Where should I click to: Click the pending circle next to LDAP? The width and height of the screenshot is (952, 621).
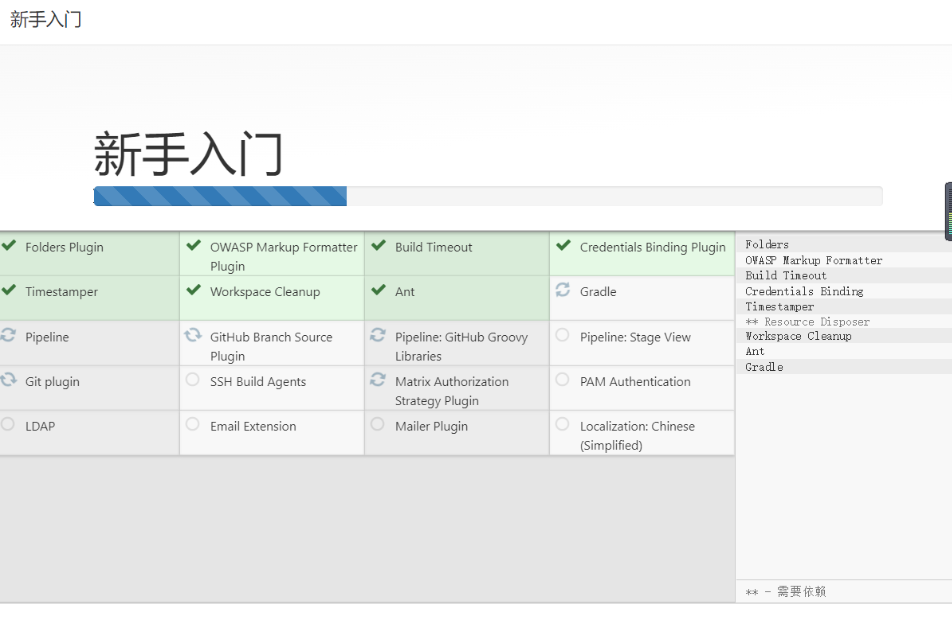[7, 424]
